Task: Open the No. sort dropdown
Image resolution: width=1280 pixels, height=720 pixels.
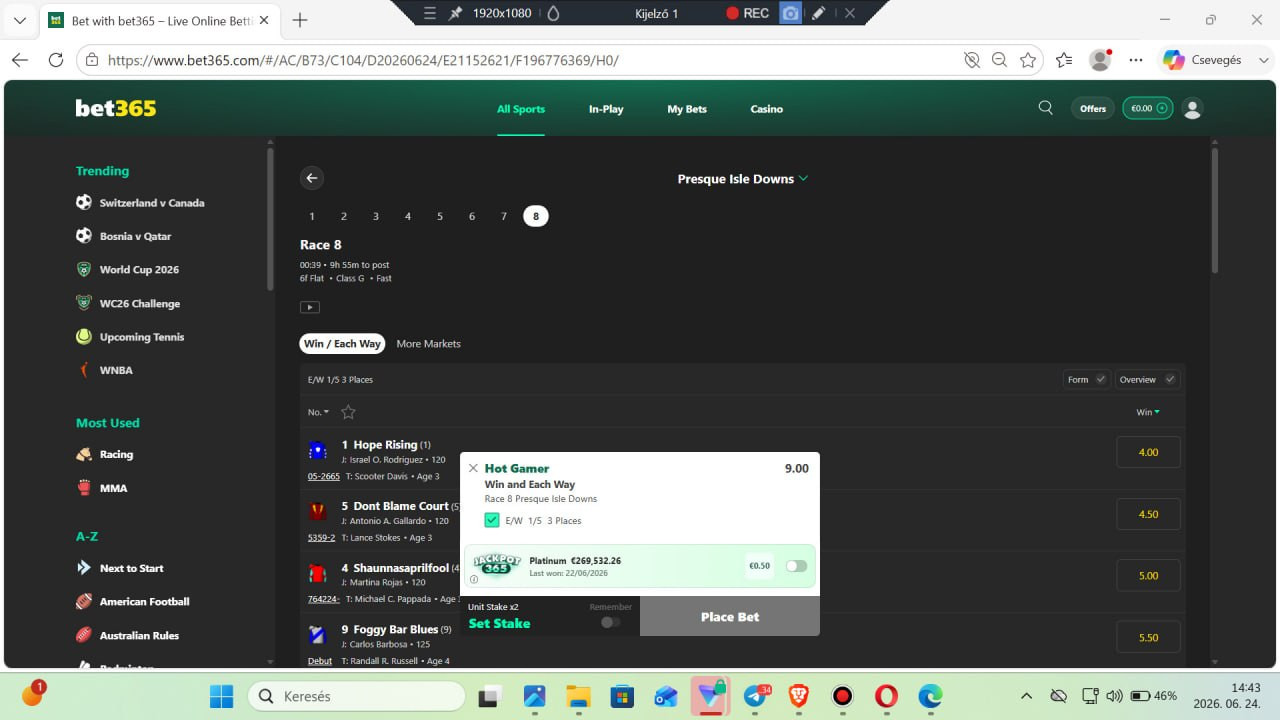Action: 318,412
